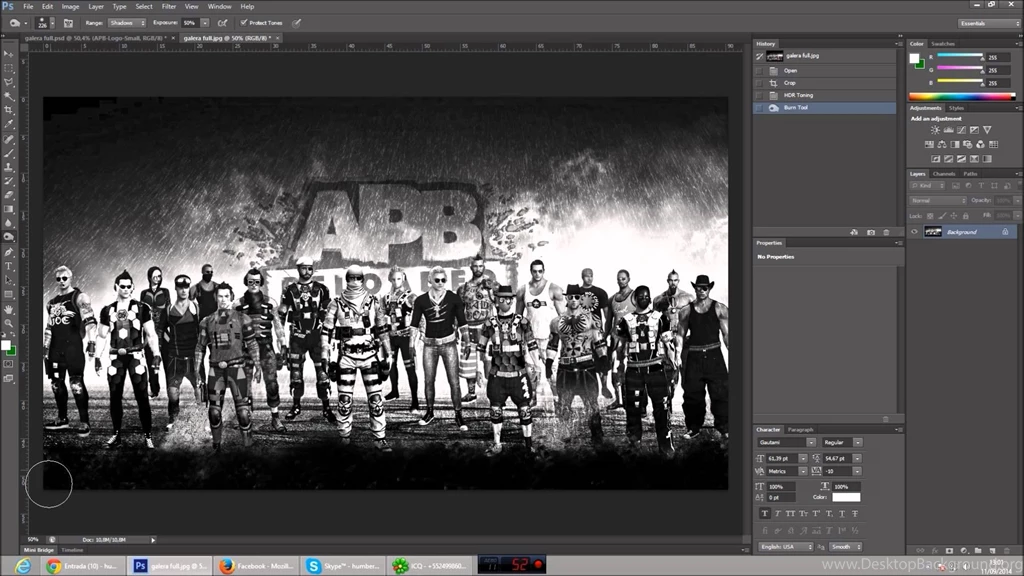Open the Brightness/Contrast adjustment icon

935,129
